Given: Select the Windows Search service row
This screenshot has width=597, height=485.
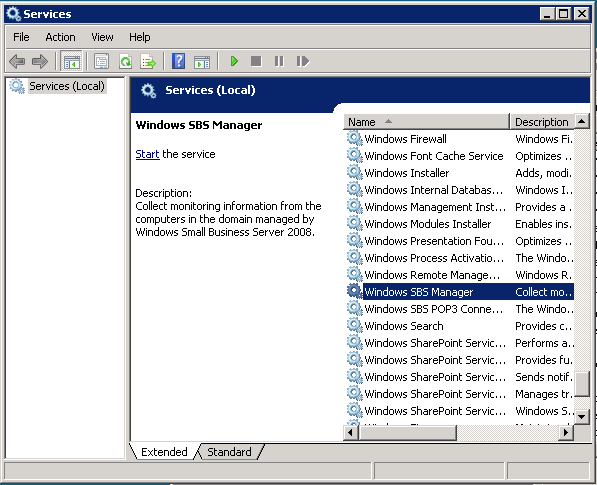Looking at the screenshot, I should click(x=460, y=326).
